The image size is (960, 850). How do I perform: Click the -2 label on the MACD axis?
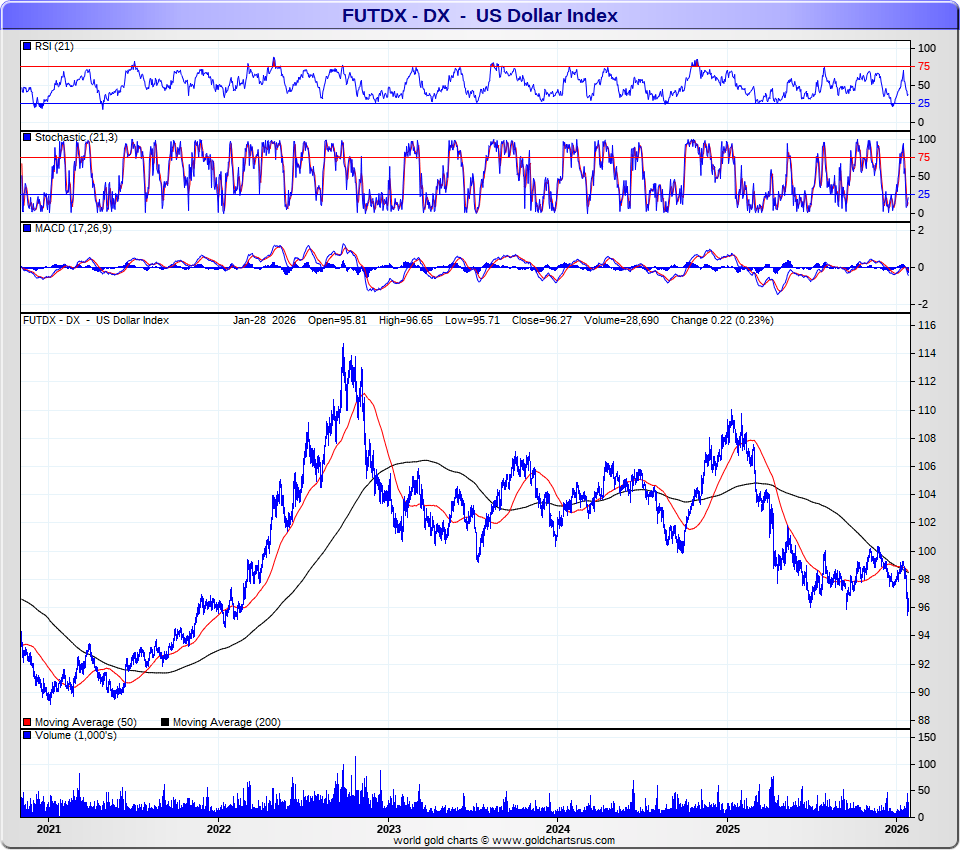923,304
